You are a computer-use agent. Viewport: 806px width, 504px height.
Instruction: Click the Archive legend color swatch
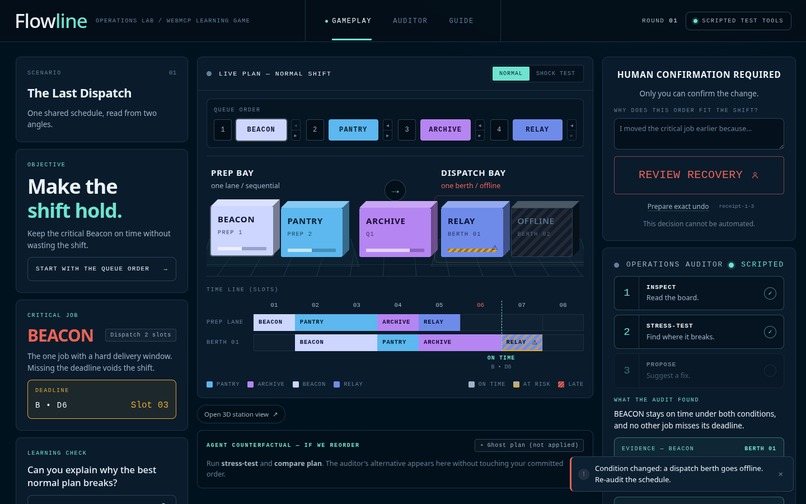click(x=250, y=384)
